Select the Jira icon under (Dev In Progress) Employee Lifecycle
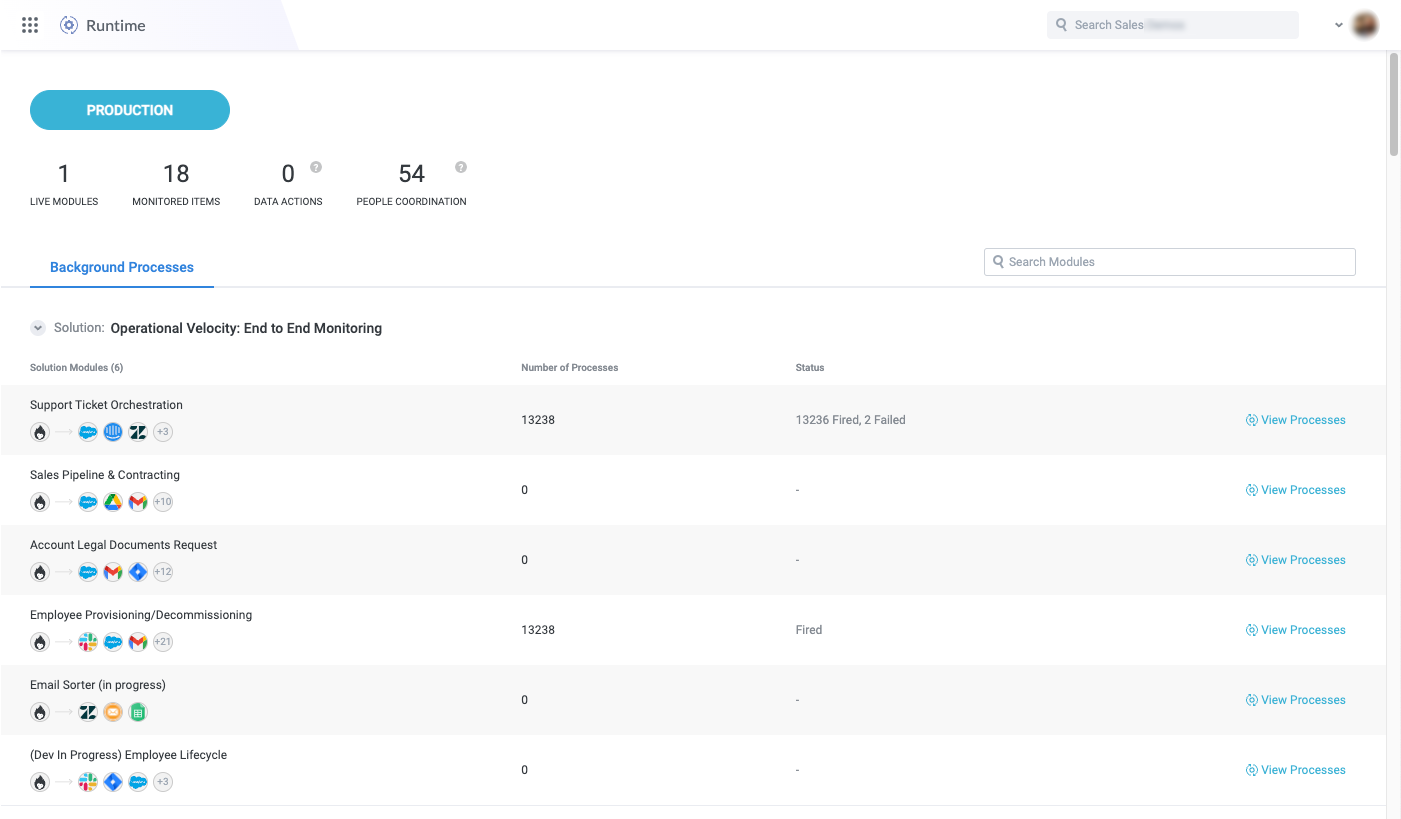The width and height of the screenshot is (1401, 819). [112, 782]
